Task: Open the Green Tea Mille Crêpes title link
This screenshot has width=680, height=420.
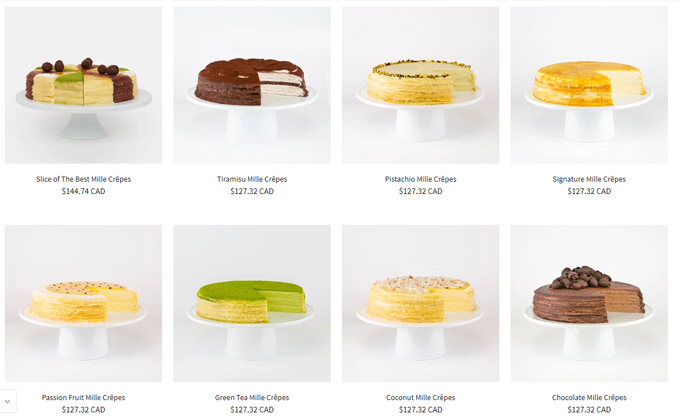Action: 252,397
